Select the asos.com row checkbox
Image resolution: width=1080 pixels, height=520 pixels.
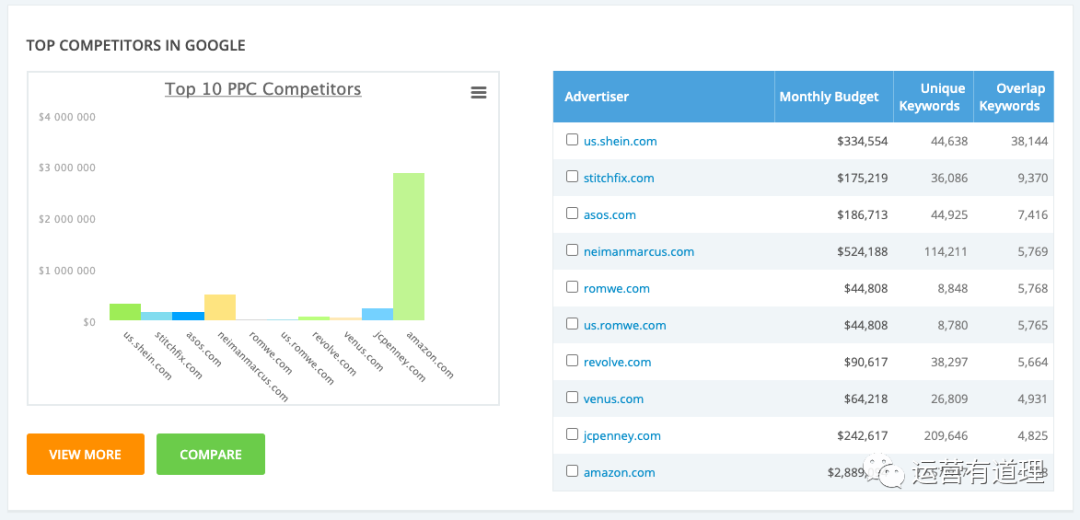(572, 213)
